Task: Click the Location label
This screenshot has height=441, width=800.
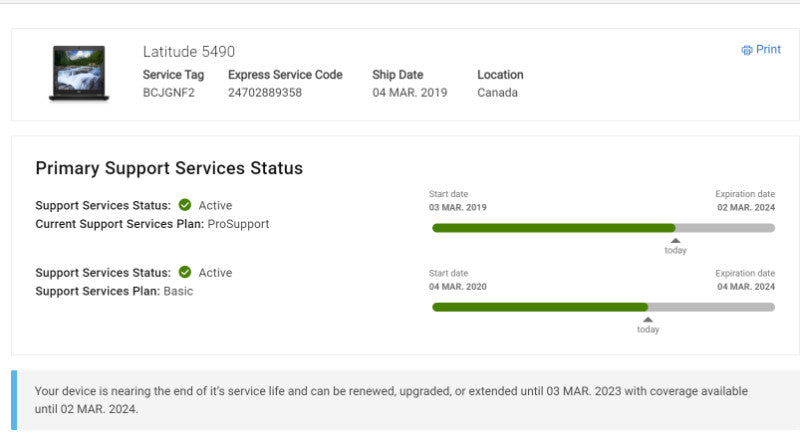Action: pyautogui.click(x=501, y=75)
